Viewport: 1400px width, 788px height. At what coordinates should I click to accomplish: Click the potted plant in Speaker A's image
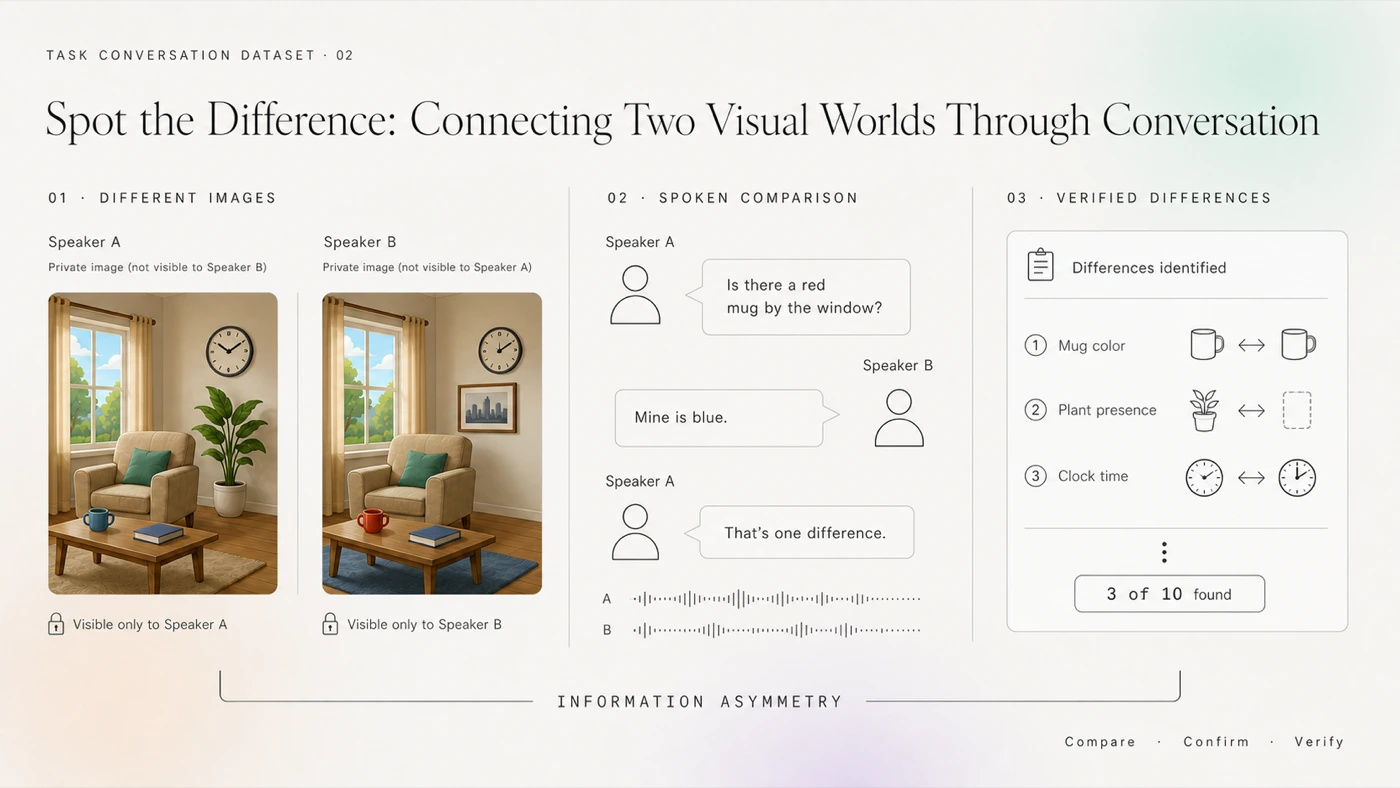coord(228,451)
